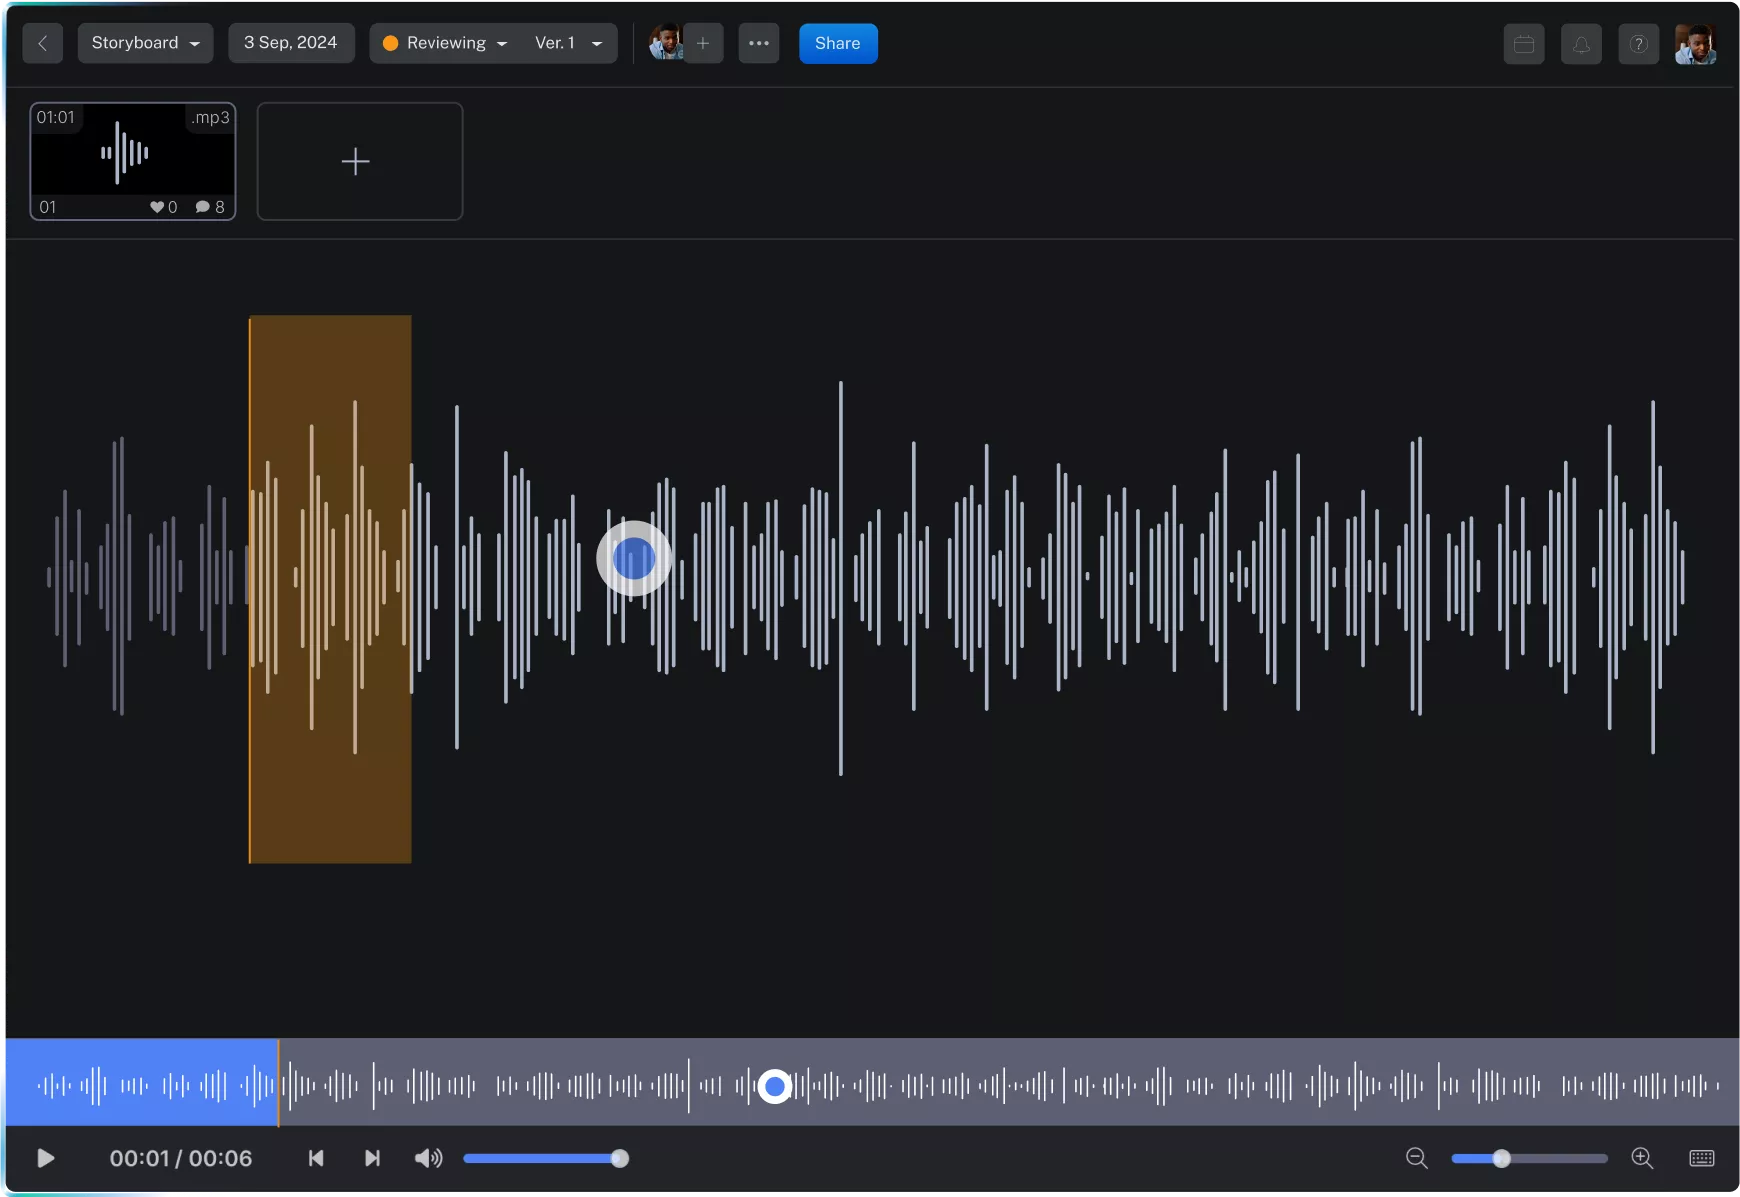
Task: Open the three-dot more options menu
Action: point(759,43)
